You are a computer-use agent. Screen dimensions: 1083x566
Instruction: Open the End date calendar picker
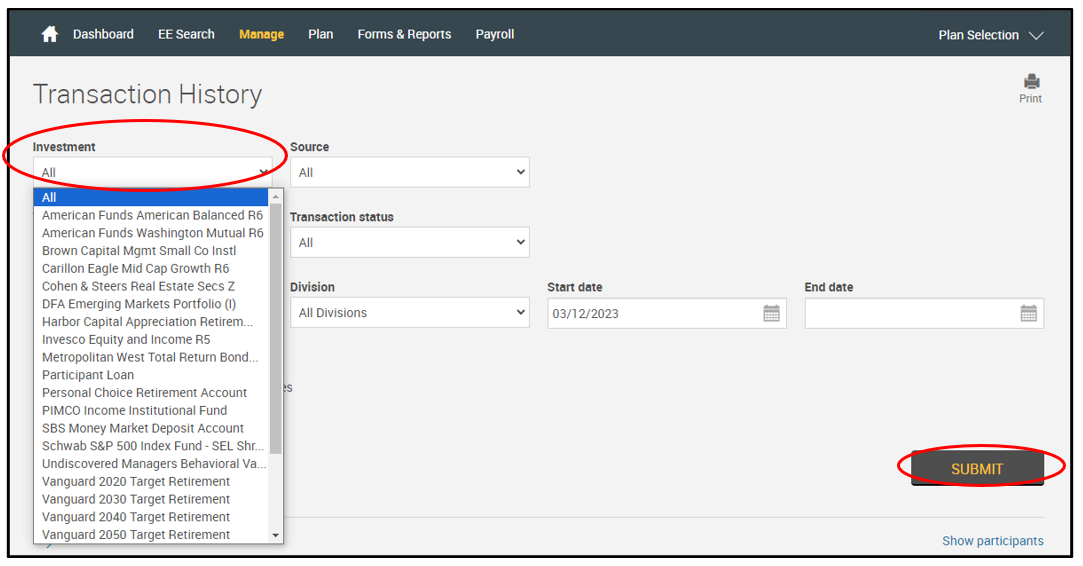point(1028,313)
